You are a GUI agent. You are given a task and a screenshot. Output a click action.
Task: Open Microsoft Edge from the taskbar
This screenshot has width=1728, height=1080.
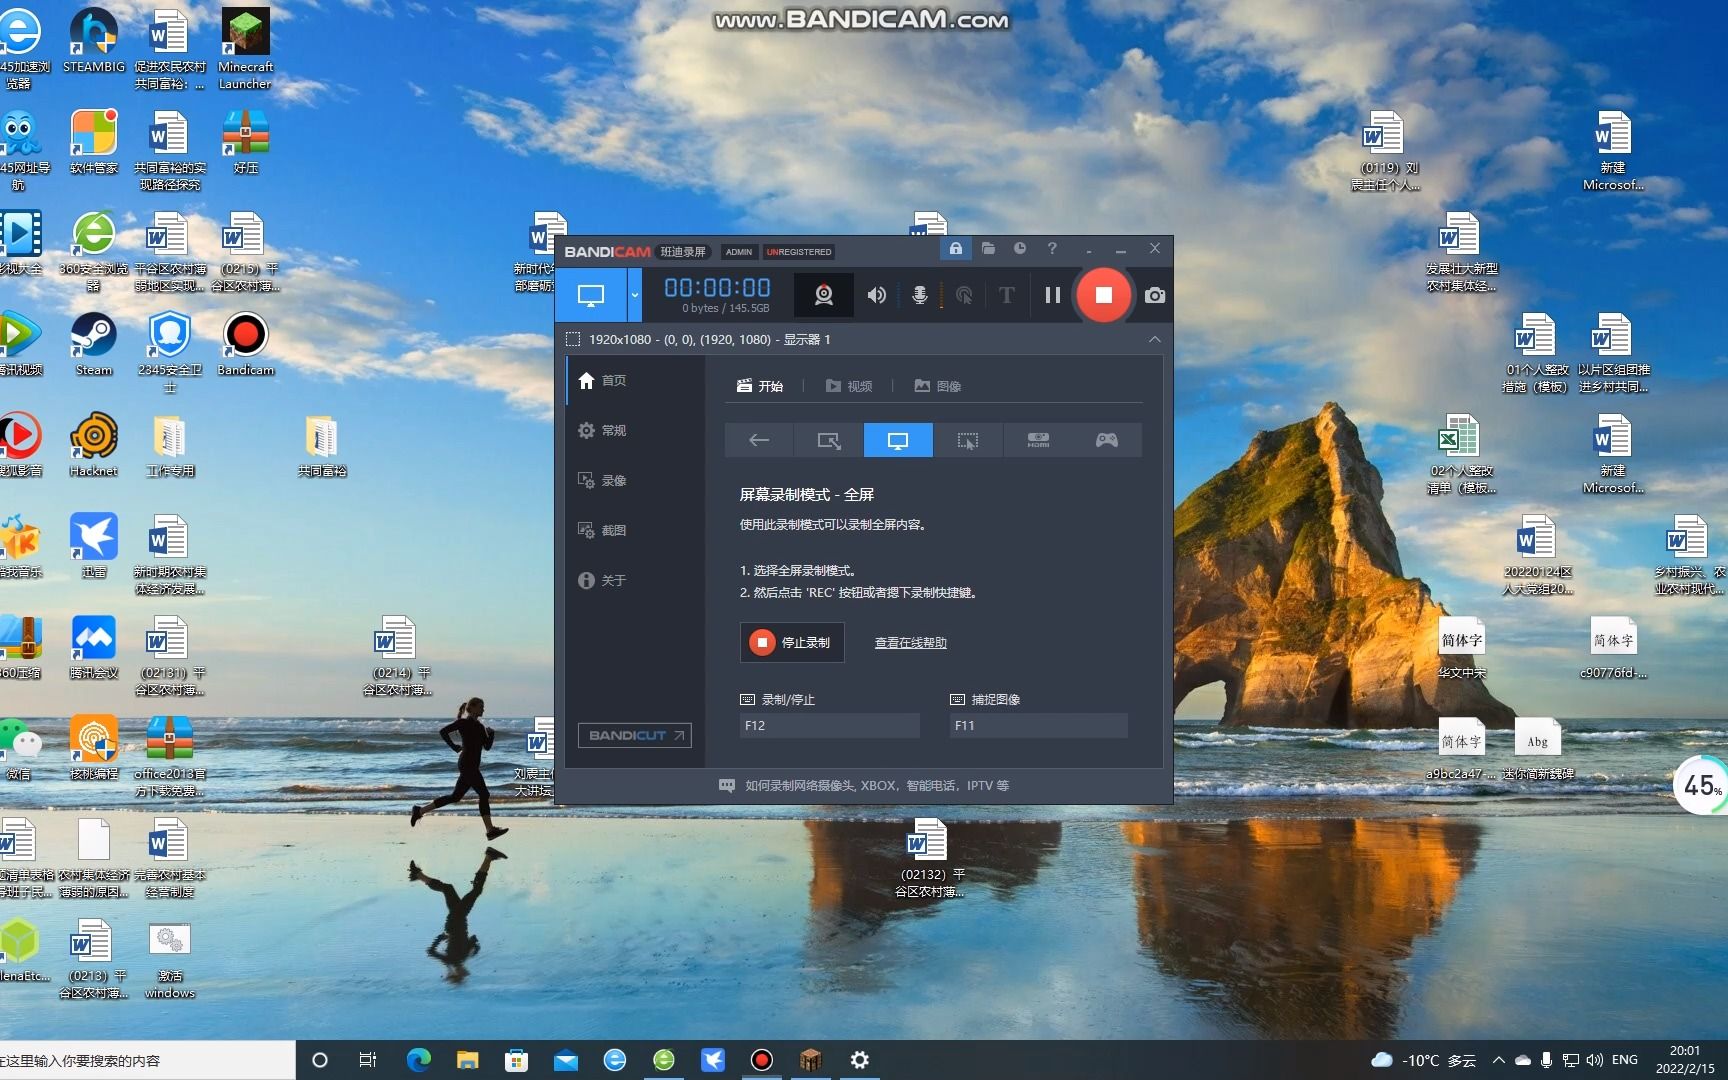tap(419, 1060)
